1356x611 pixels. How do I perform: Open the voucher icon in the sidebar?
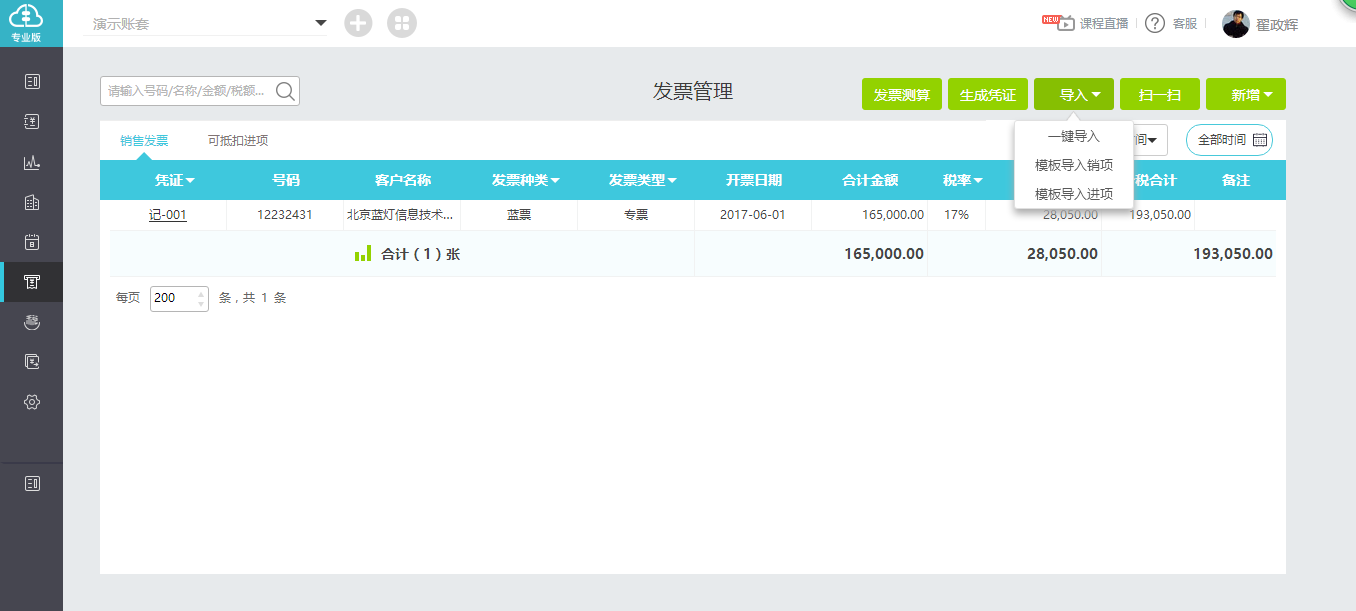32,80
